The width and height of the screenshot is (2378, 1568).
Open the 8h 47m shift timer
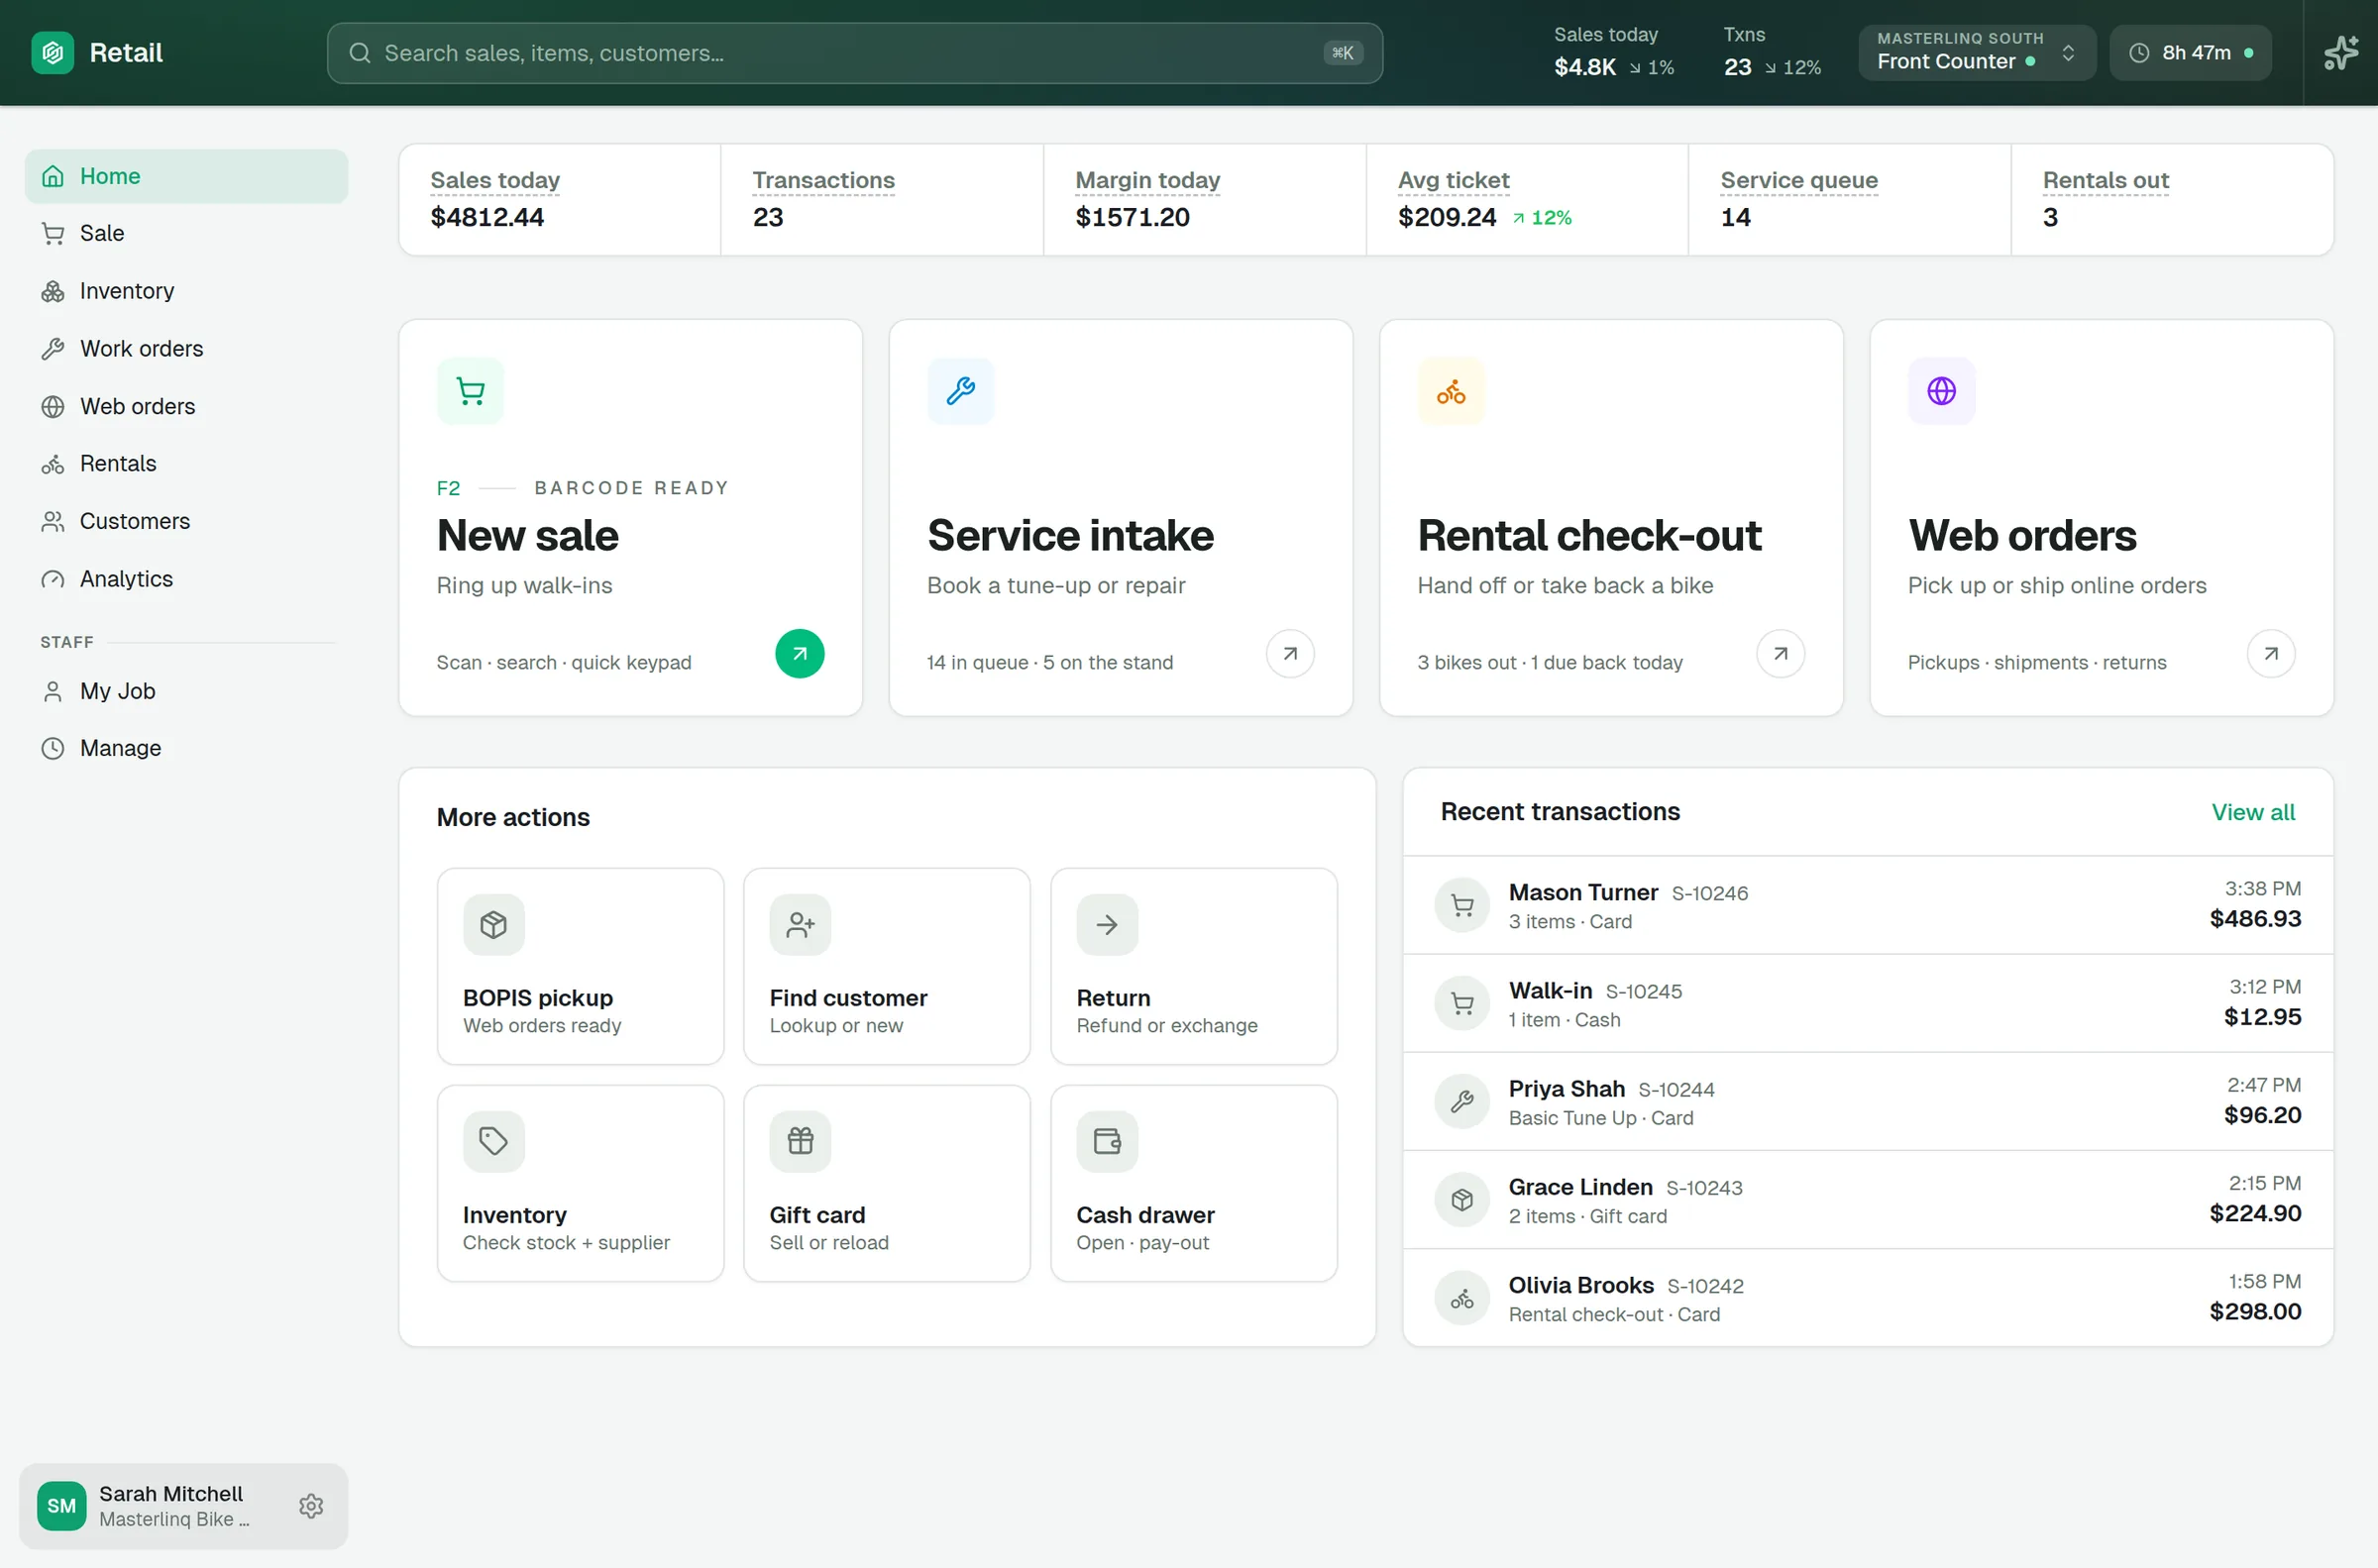point(2190,53)
